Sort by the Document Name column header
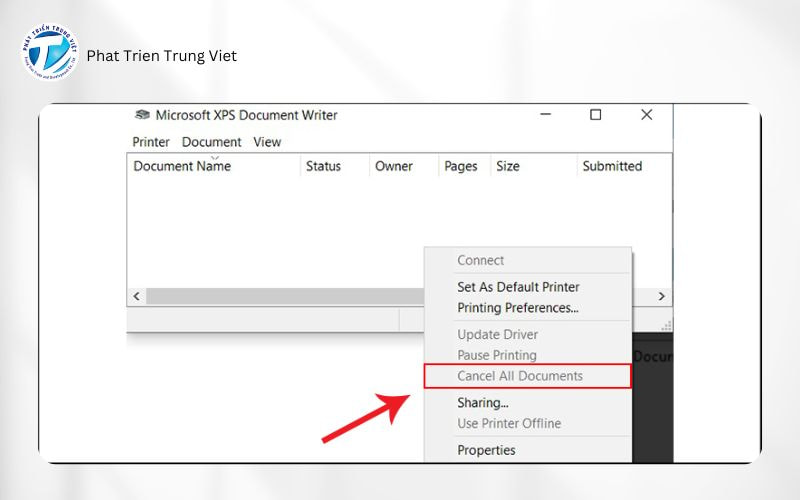The height and width of the screenshot is (500, 800). 182,167
